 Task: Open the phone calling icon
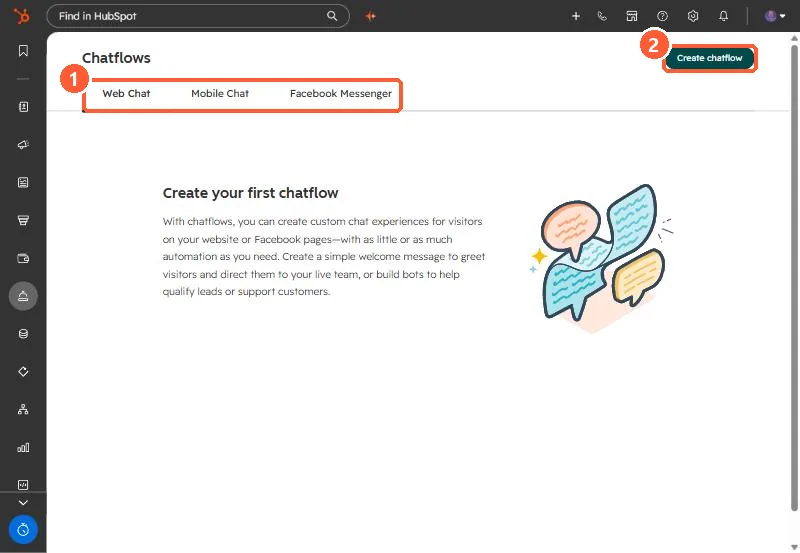tap(602, 16)
